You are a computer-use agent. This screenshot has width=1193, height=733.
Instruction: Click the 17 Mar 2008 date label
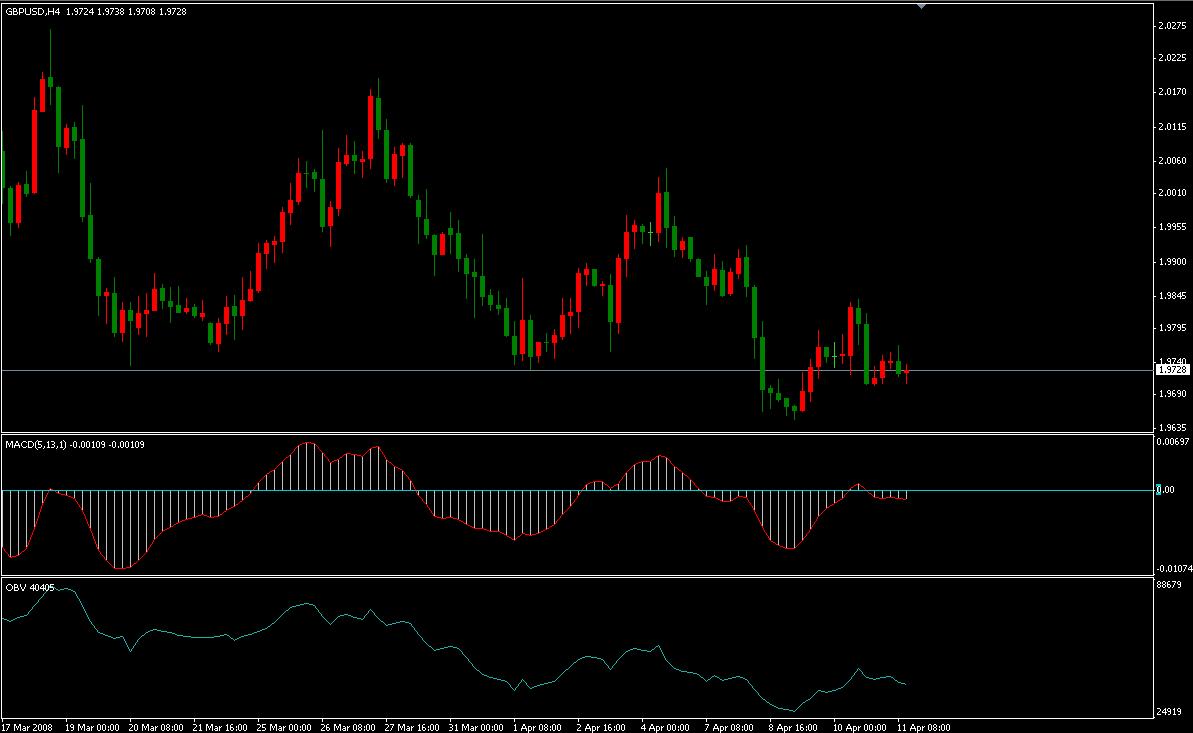27,728
